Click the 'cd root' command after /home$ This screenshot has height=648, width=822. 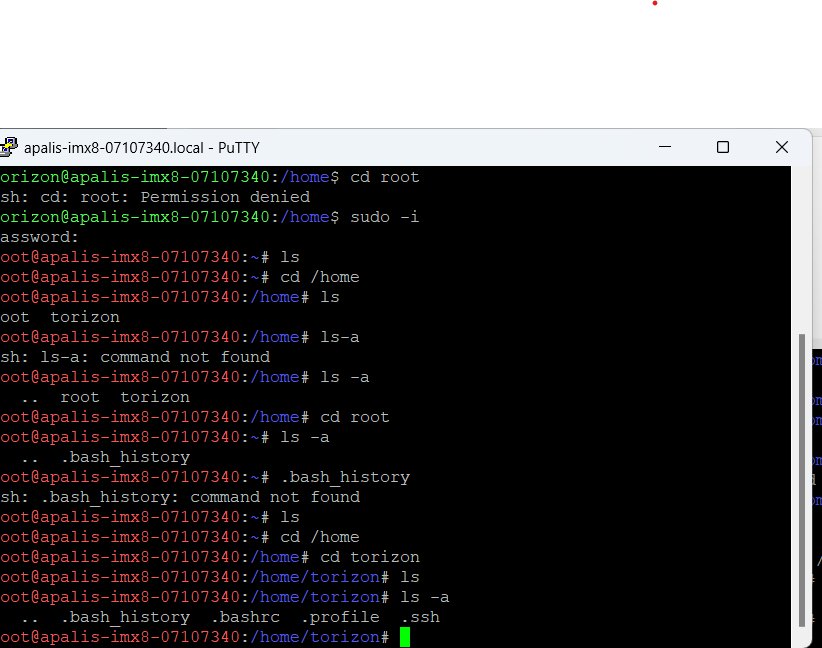point(385,177)
